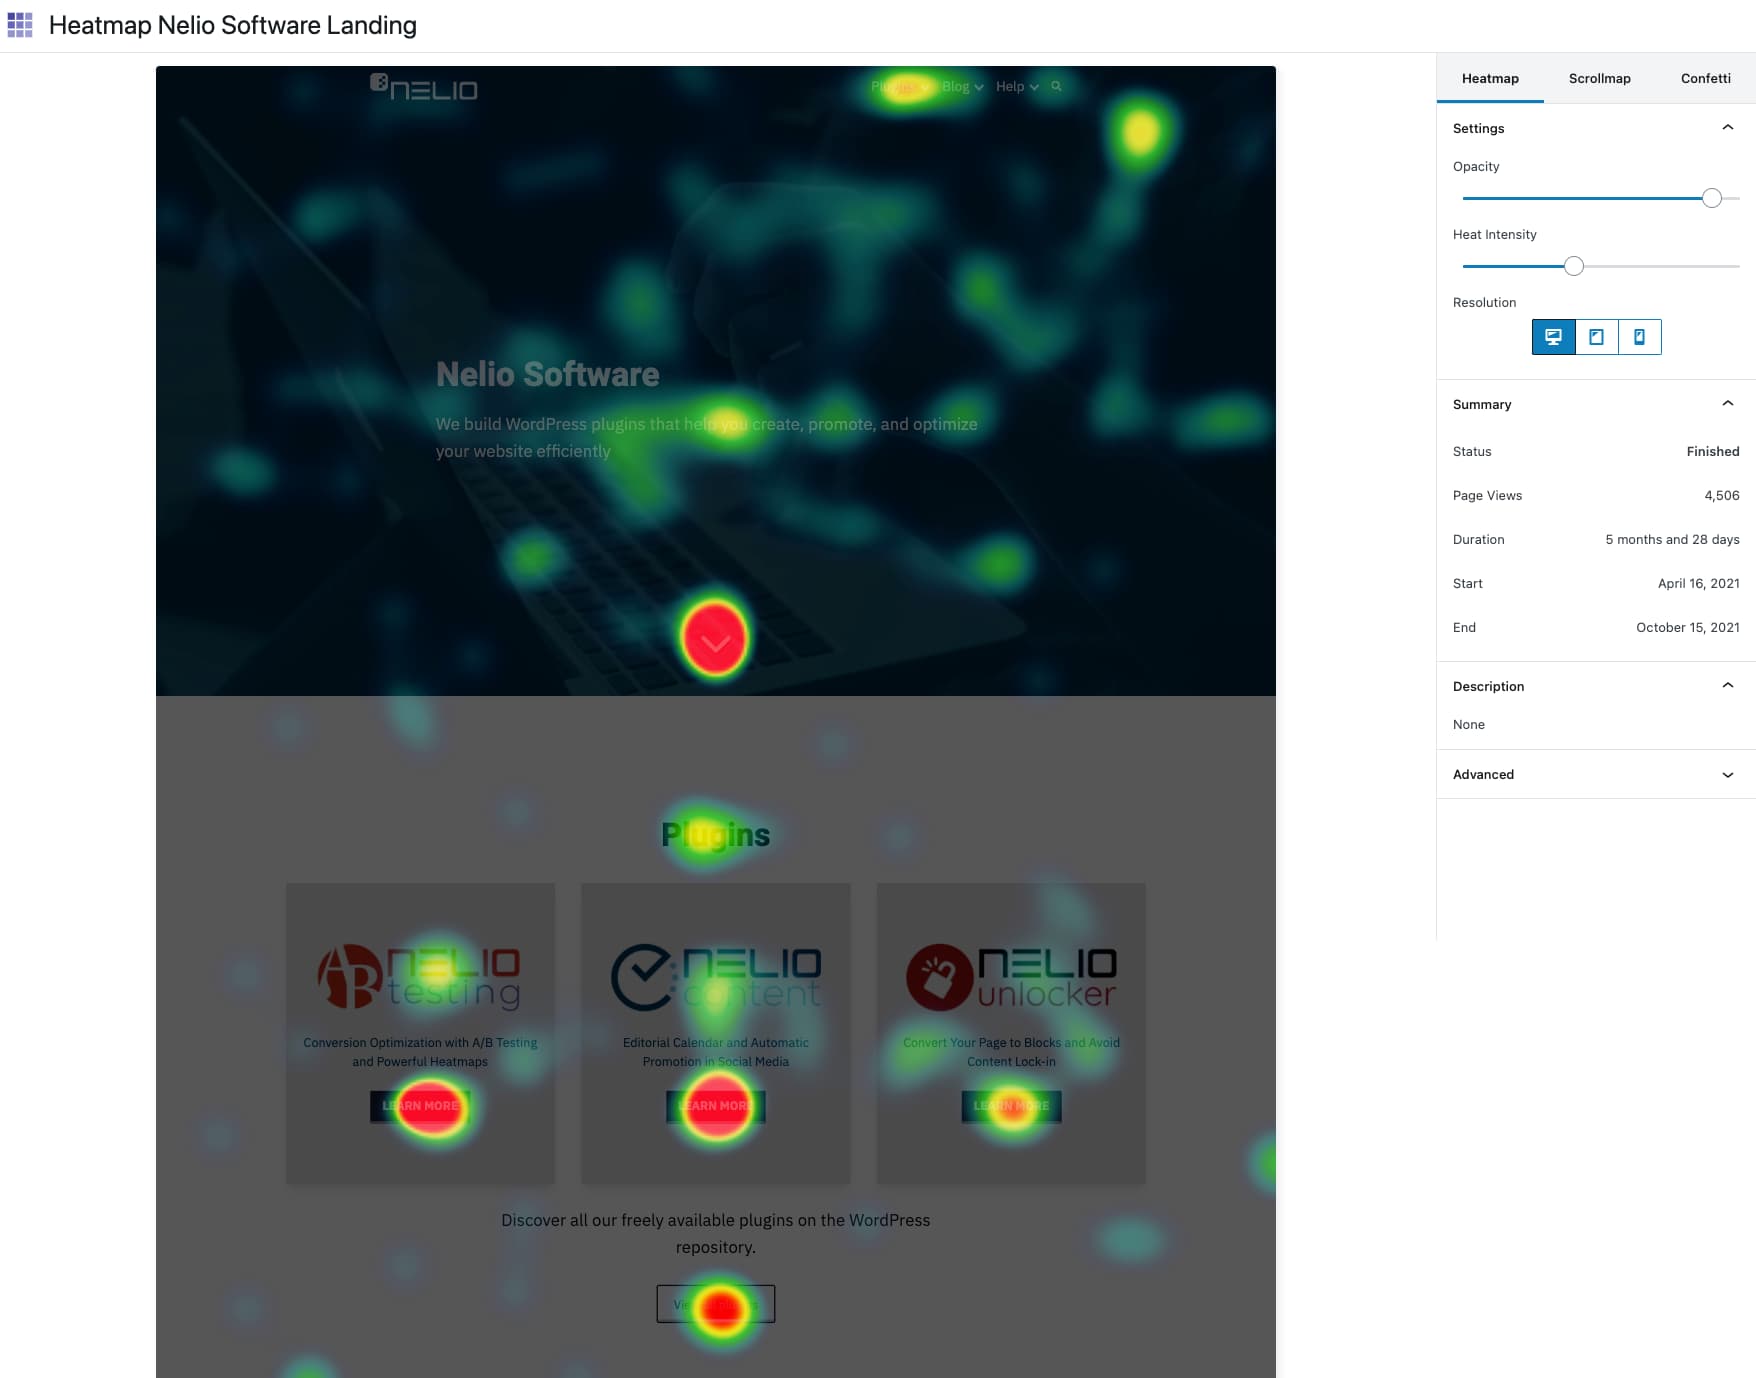Switch to the Scrollmap tab
Image resolution: width=1756 pixels, height=1378 pixels.
click(x=1599, y=78)
